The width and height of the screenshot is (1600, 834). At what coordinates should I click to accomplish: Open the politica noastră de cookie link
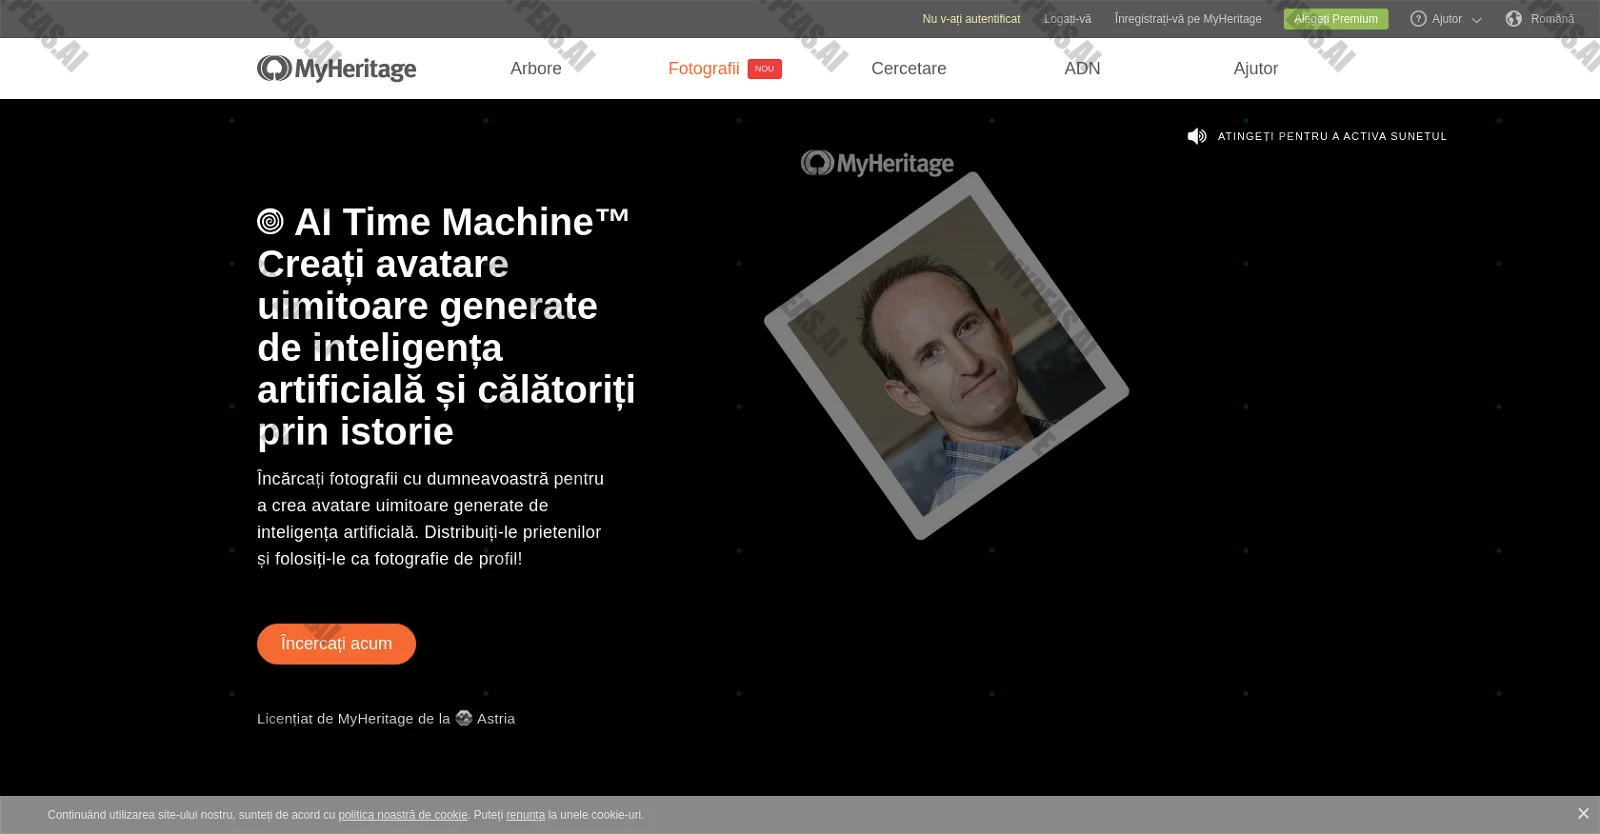(403, 815)
